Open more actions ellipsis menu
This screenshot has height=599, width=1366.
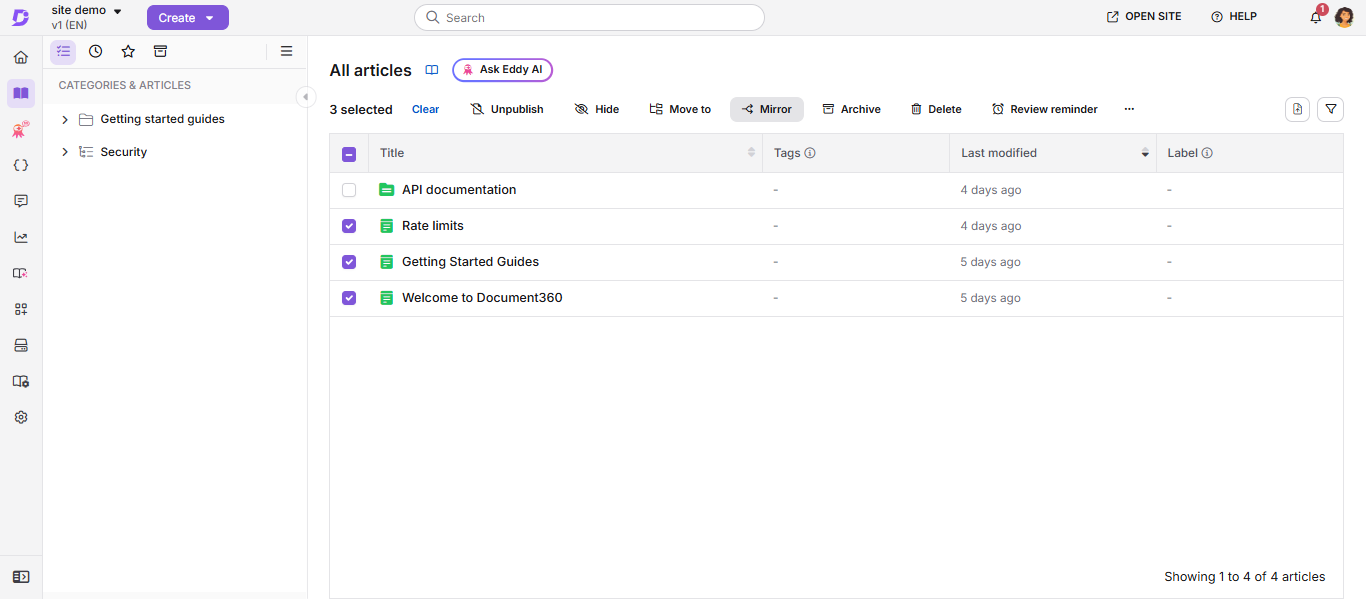point(1129,109)
